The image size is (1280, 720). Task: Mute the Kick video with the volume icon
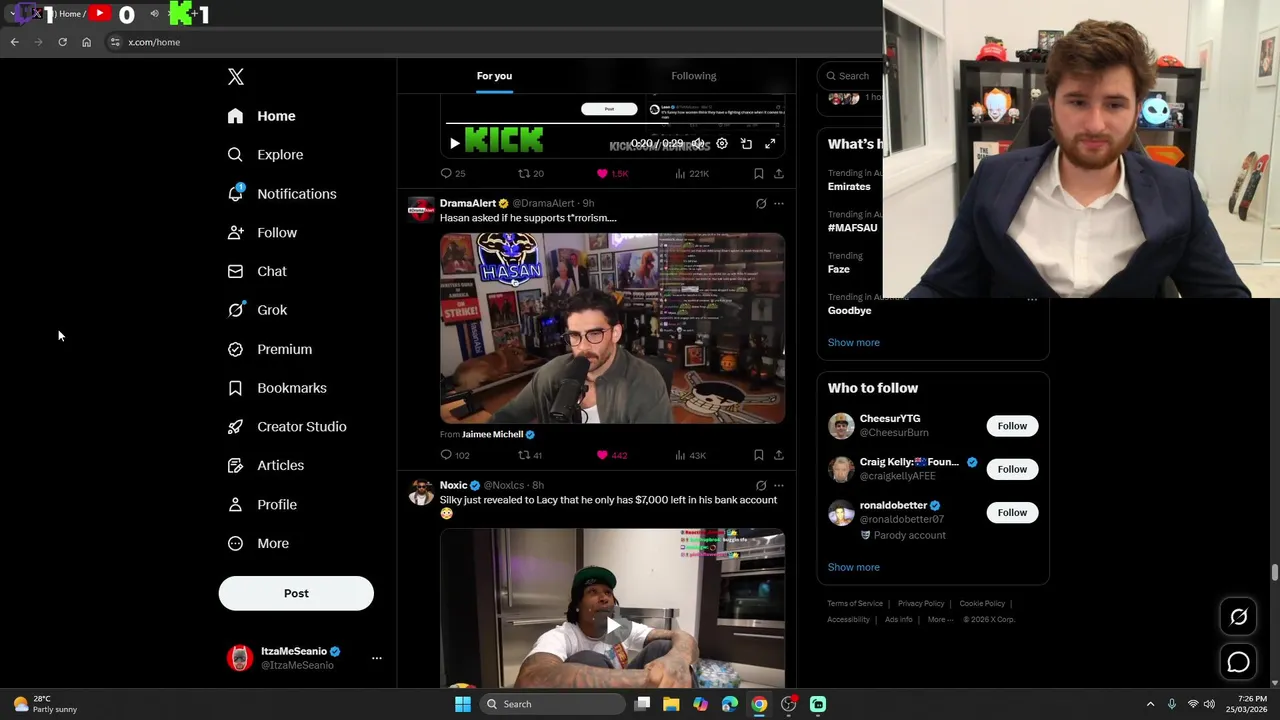pos(698,144)
